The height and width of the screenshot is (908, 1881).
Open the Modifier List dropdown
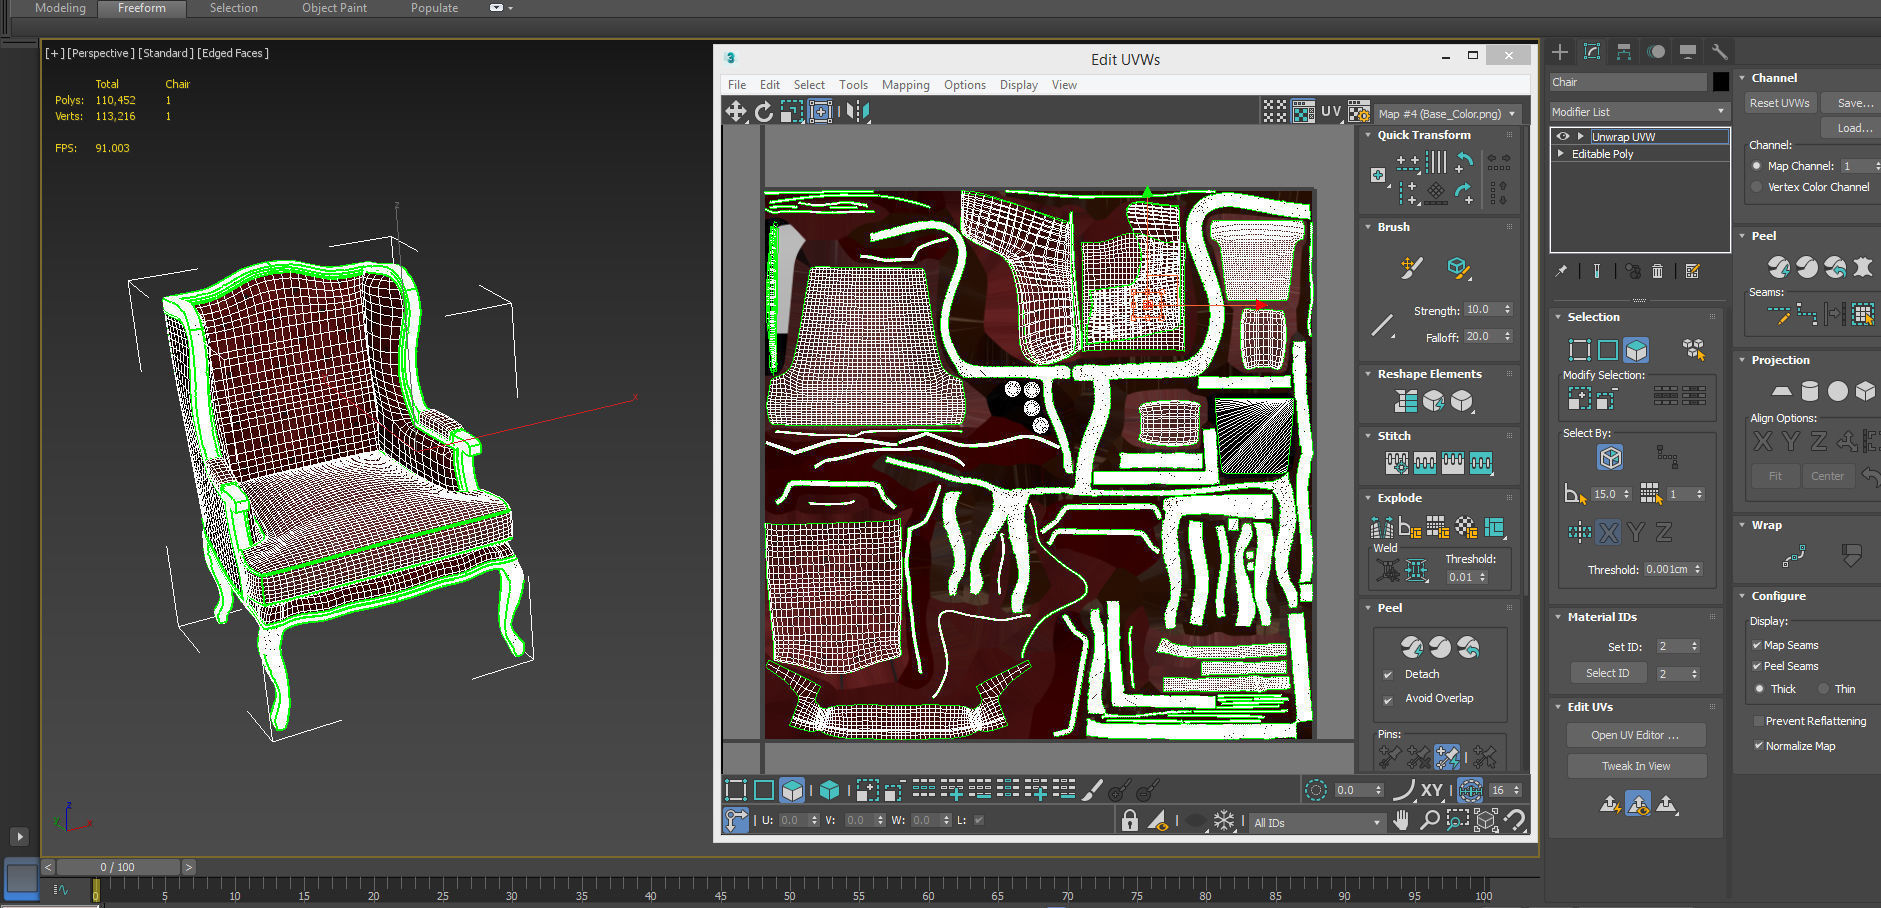pyautogui.click(x=1639, y=112)
